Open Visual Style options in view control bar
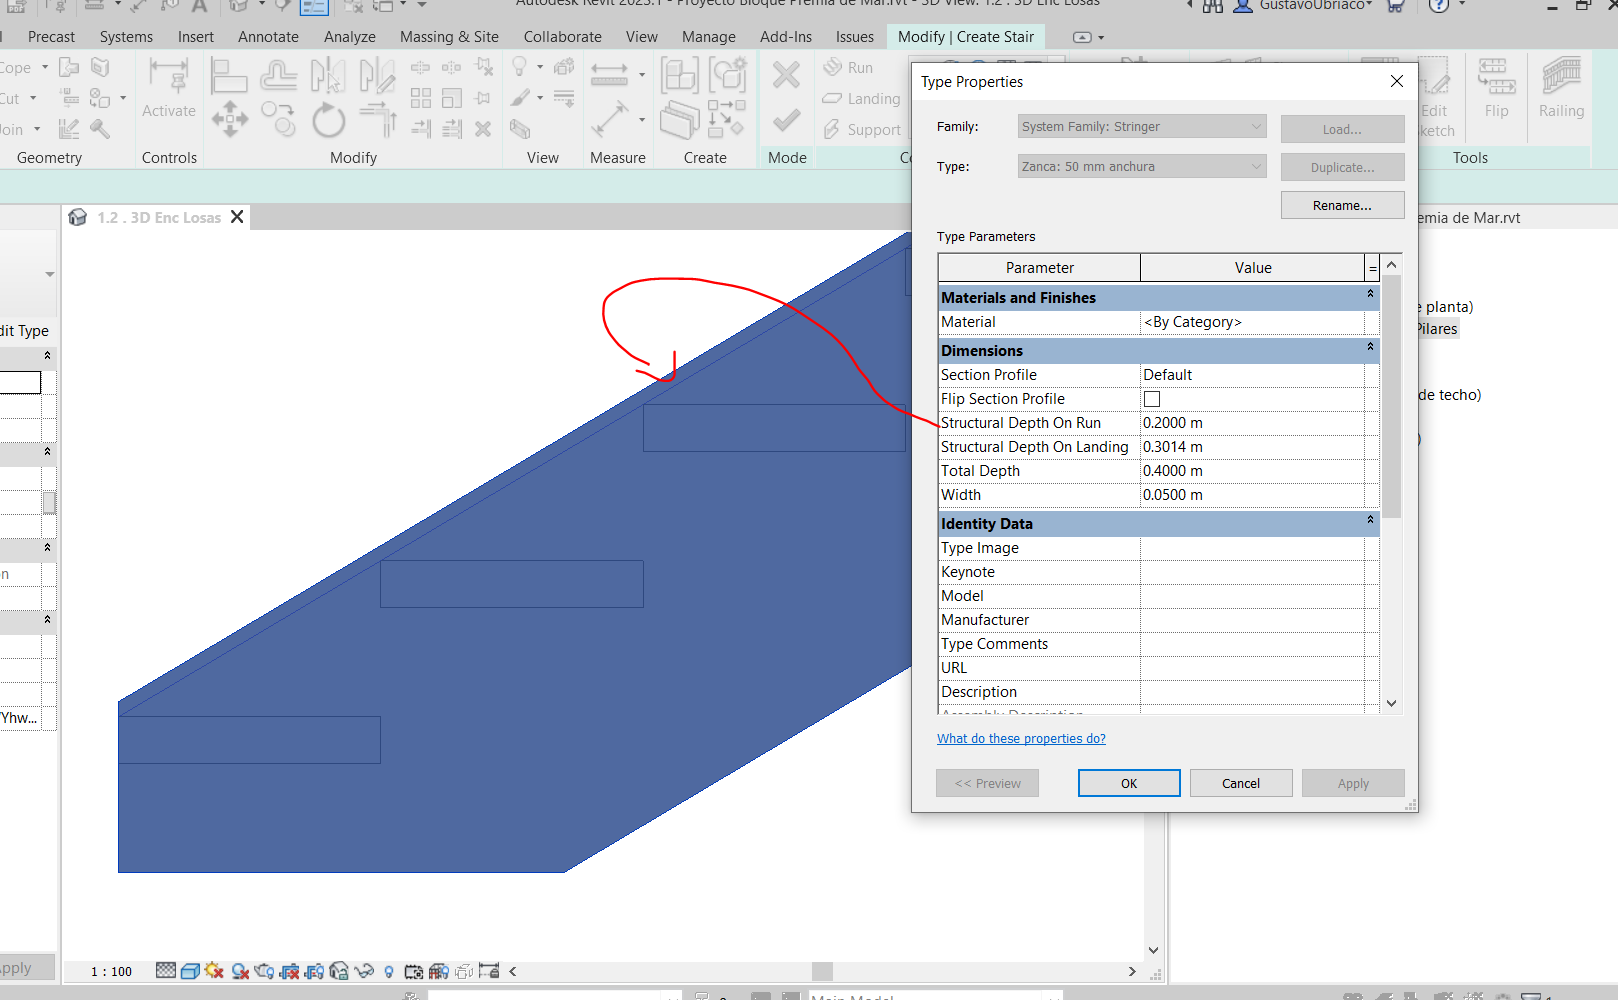The image size is (1618, 1000). click(190, 970)
